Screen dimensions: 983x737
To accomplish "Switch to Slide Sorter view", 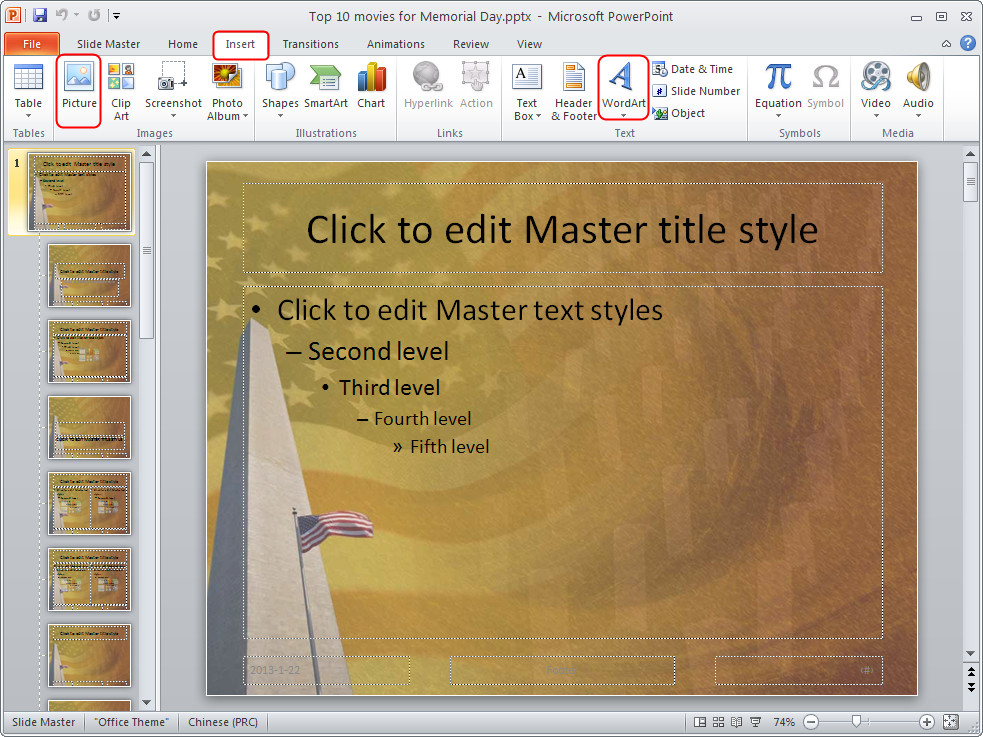I will tap(718, 721).
